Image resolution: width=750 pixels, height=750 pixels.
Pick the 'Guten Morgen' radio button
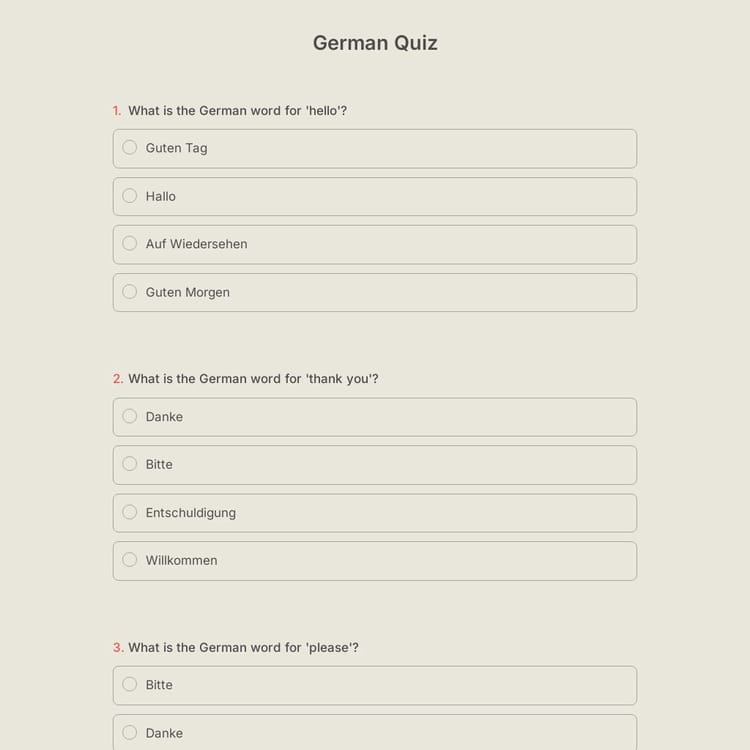click(x=130, y=292)
